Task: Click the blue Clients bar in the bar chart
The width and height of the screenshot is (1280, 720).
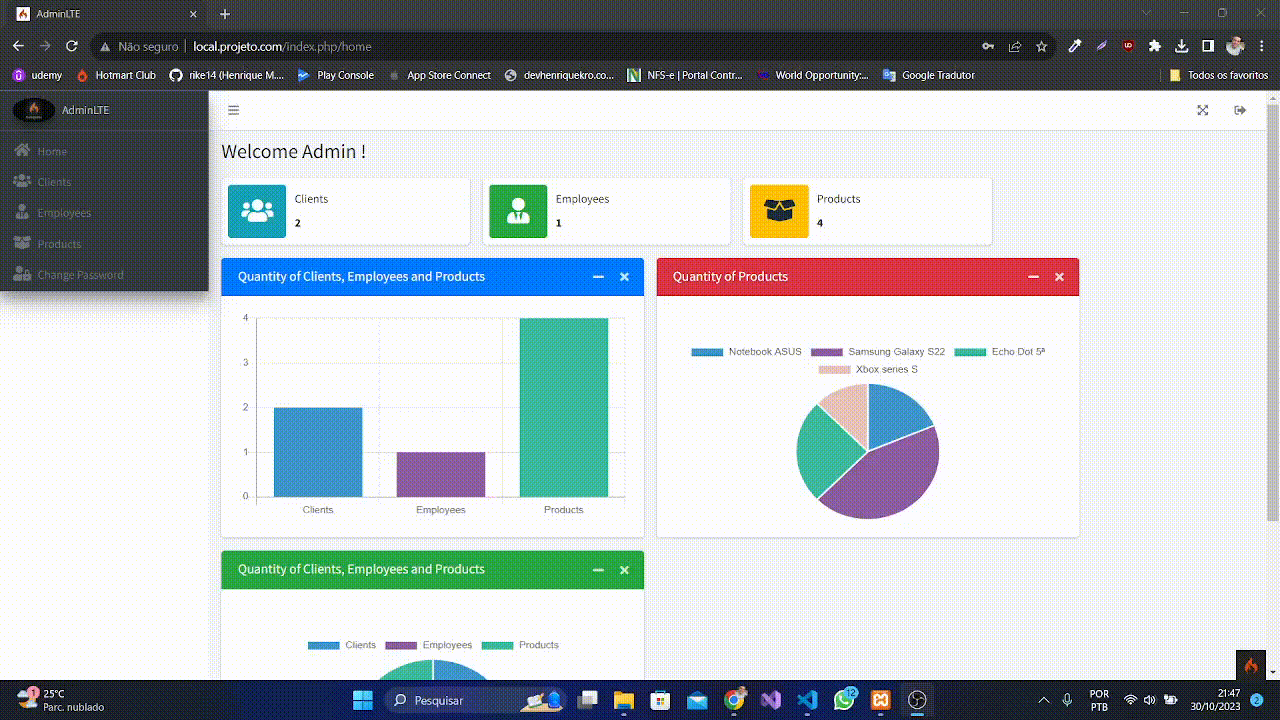Action: (x=318, y=452)
